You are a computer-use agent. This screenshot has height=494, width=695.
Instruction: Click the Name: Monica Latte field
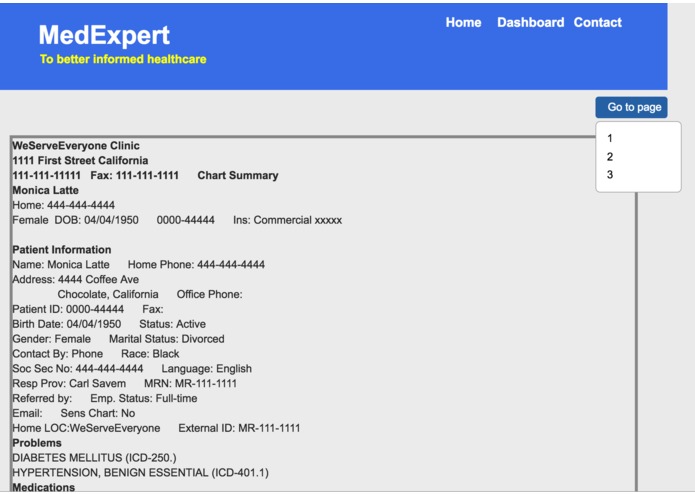click(61, 265)
